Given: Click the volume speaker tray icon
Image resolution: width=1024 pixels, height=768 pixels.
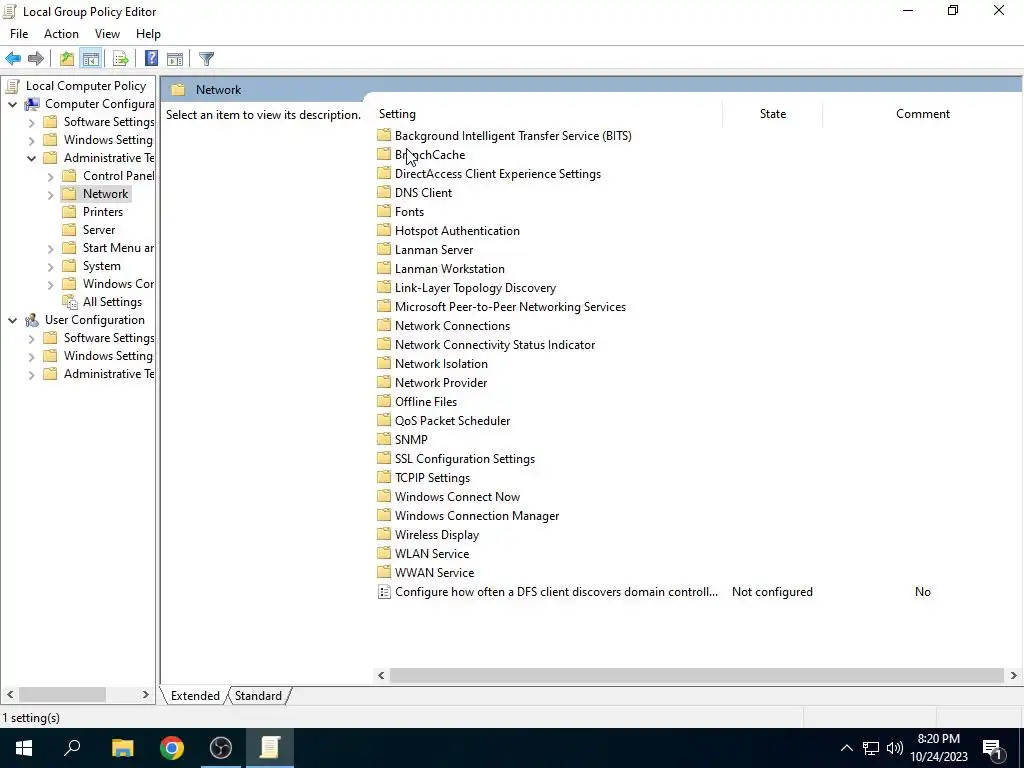Looking at the screenshot, I should [895, 748].
